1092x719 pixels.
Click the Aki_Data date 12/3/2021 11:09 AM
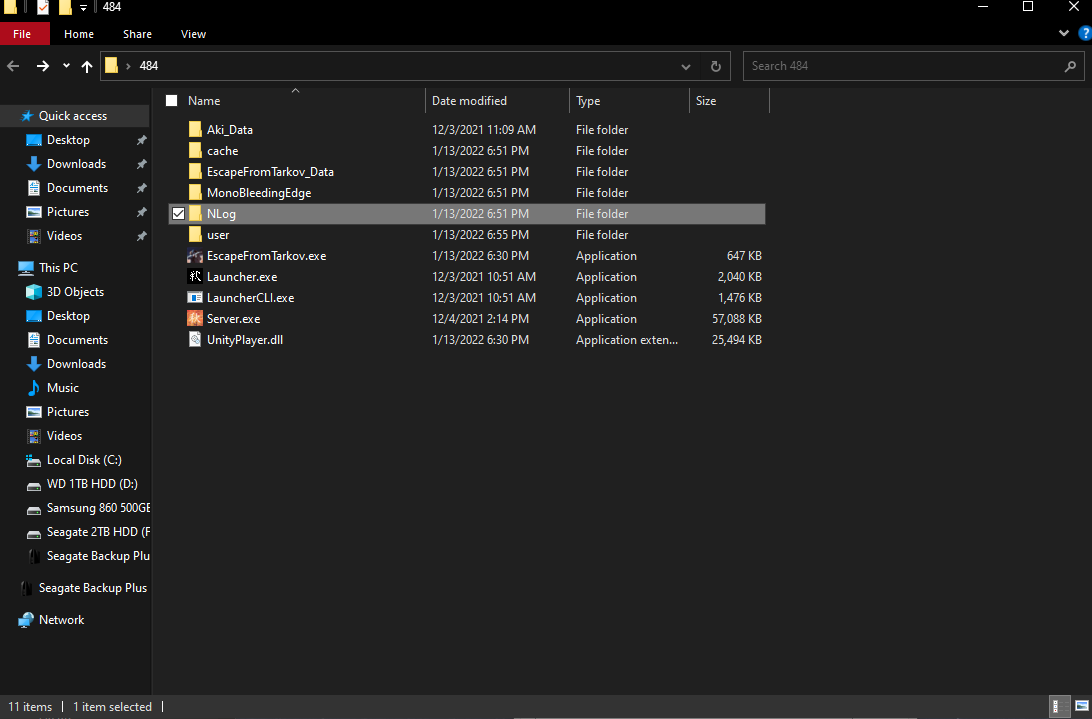pos(484,130)
